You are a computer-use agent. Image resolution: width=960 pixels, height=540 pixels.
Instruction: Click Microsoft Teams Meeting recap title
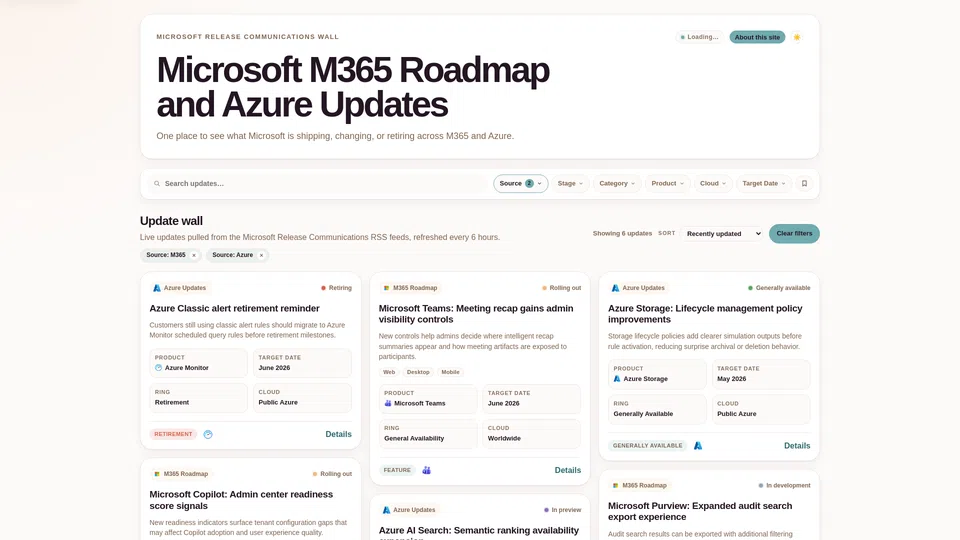coord(476,314)
